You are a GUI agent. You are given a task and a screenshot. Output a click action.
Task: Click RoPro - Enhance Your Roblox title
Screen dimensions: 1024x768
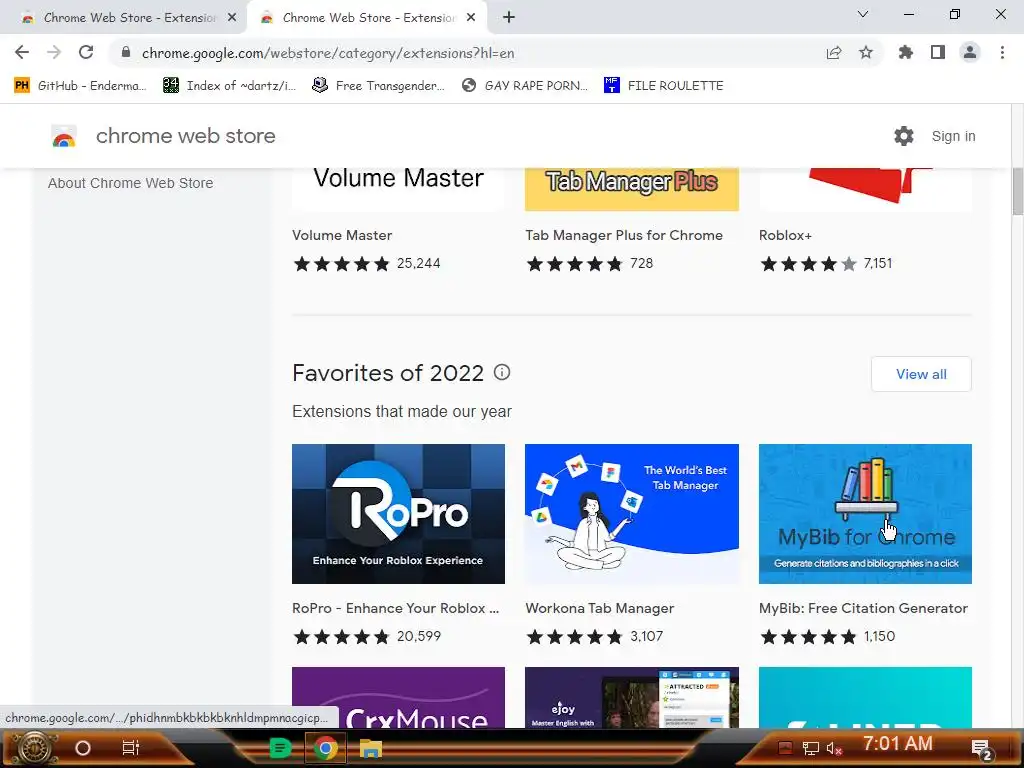point(395,608)
